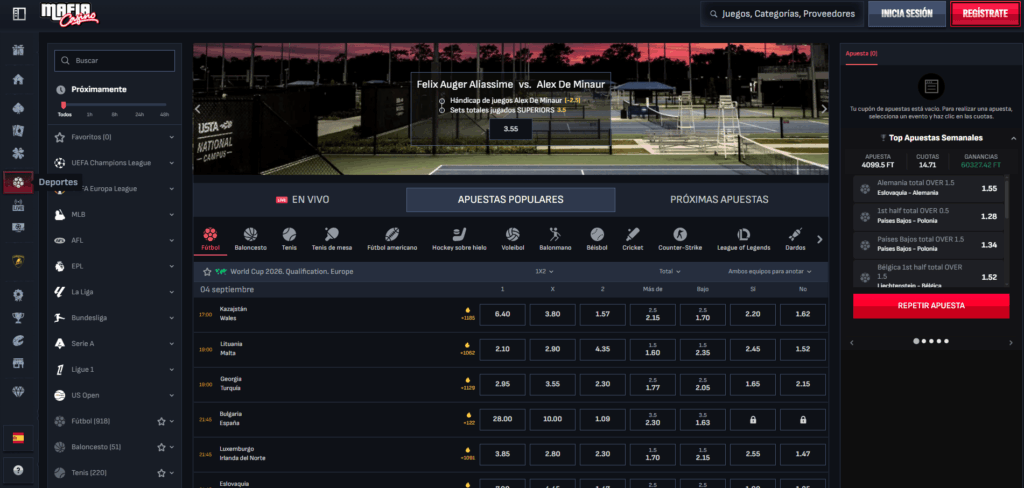
Task: Collapse Top Apuestas Semanales section
Action: pyautogui.click(x=1013, y=138)
